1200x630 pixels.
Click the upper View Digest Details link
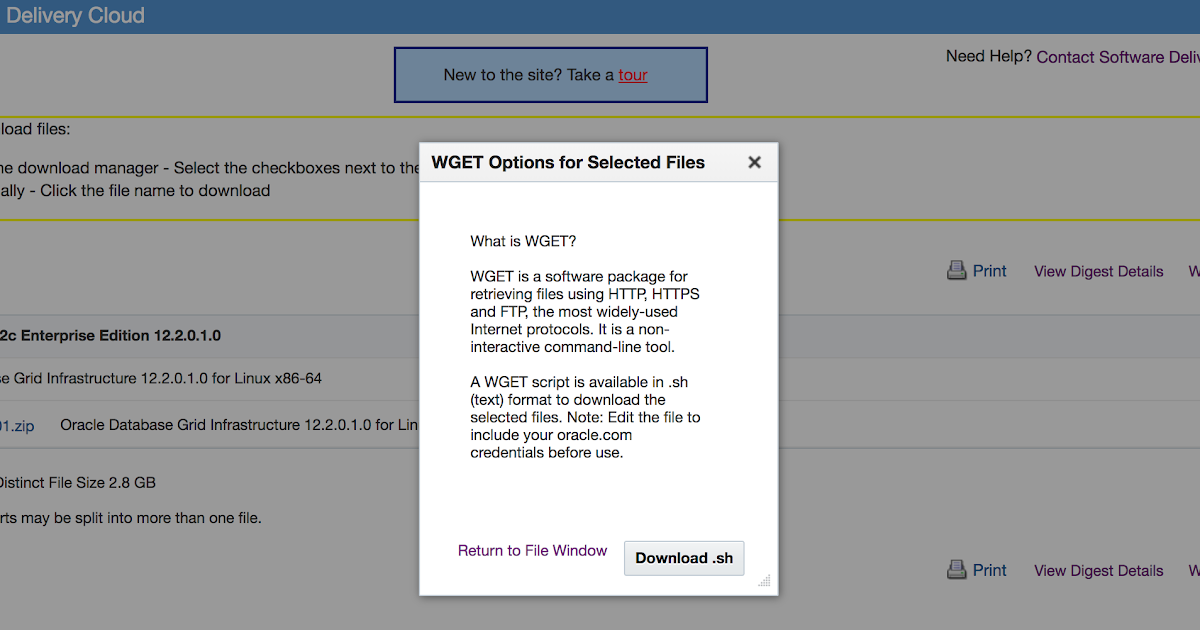click(x=1098, y=271)
